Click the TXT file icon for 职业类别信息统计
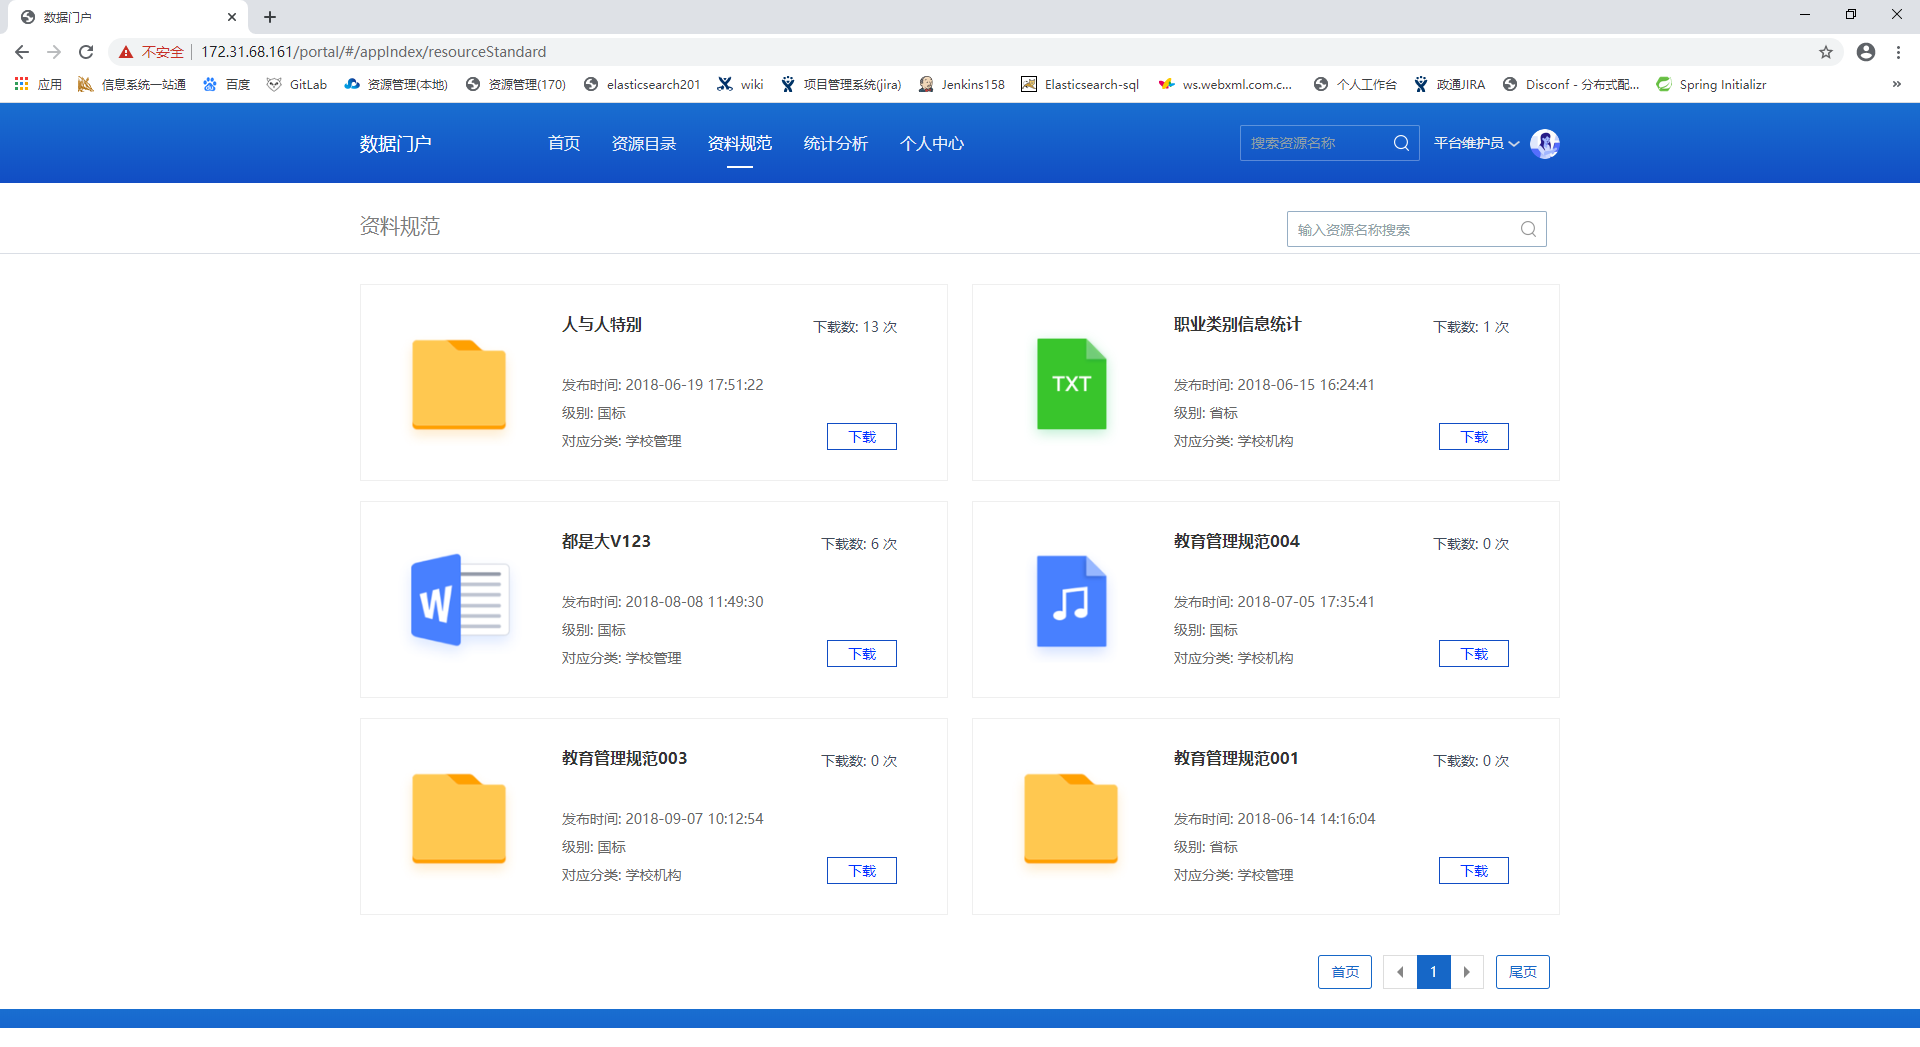The height and width of the screenshot is (1047, 1920). pos(1071,384)
